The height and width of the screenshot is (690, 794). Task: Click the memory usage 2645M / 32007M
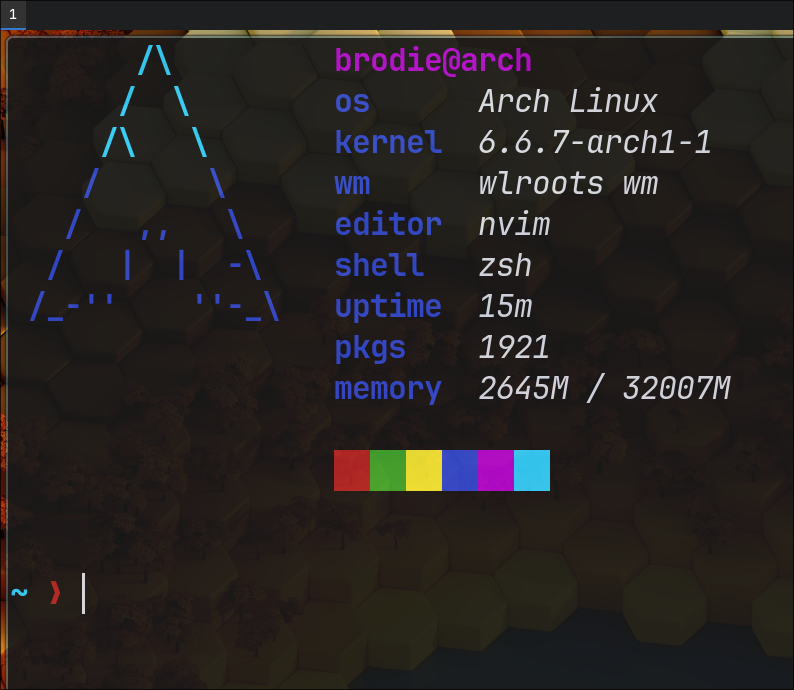[604, 389]
